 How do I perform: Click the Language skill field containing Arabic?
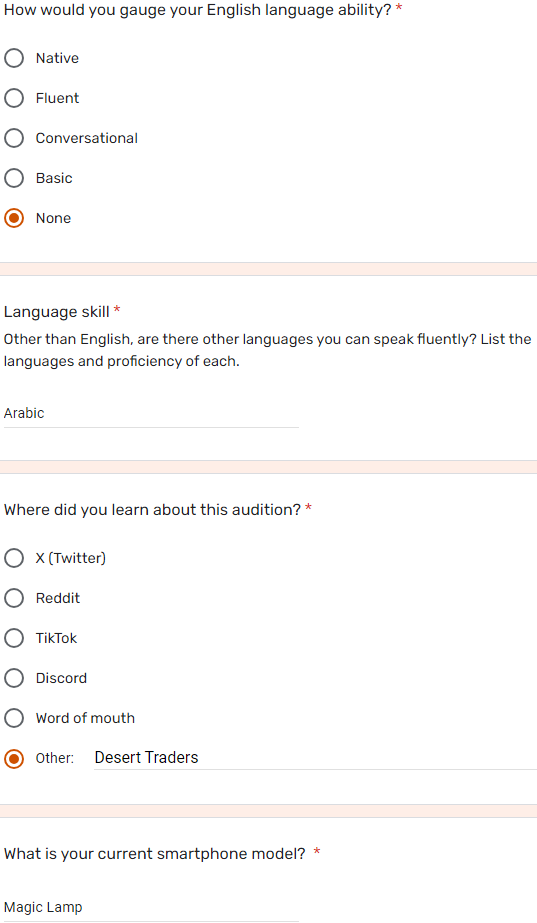coord(151,413)
